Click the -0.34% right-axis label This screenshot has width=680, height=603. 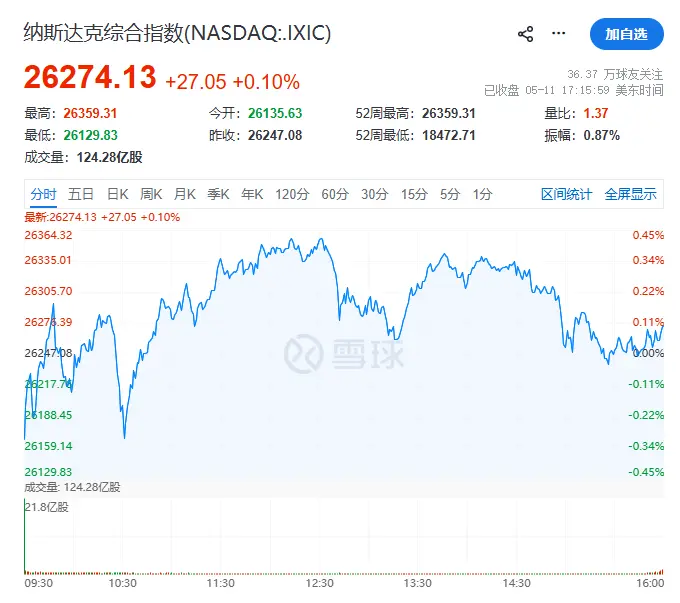pos(646,446)
